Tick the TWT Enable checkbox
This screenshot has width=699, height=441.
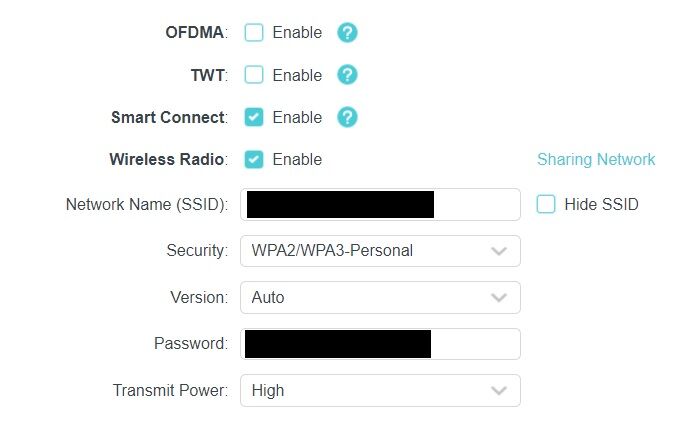pos(254,75)
